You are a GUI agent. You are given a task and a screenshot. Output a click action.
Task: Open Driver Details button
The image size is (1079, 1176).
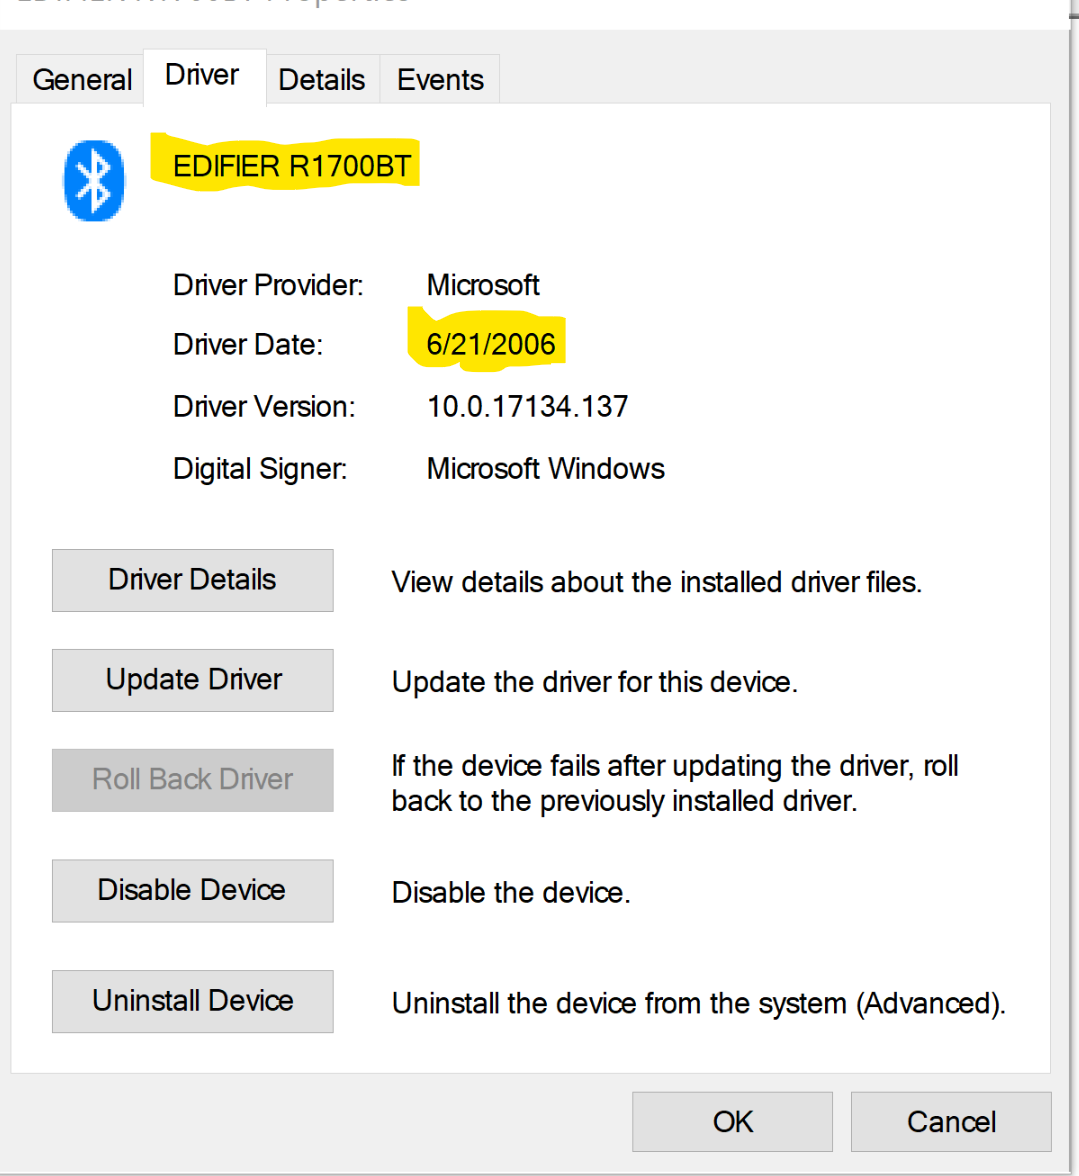[193, 580]
